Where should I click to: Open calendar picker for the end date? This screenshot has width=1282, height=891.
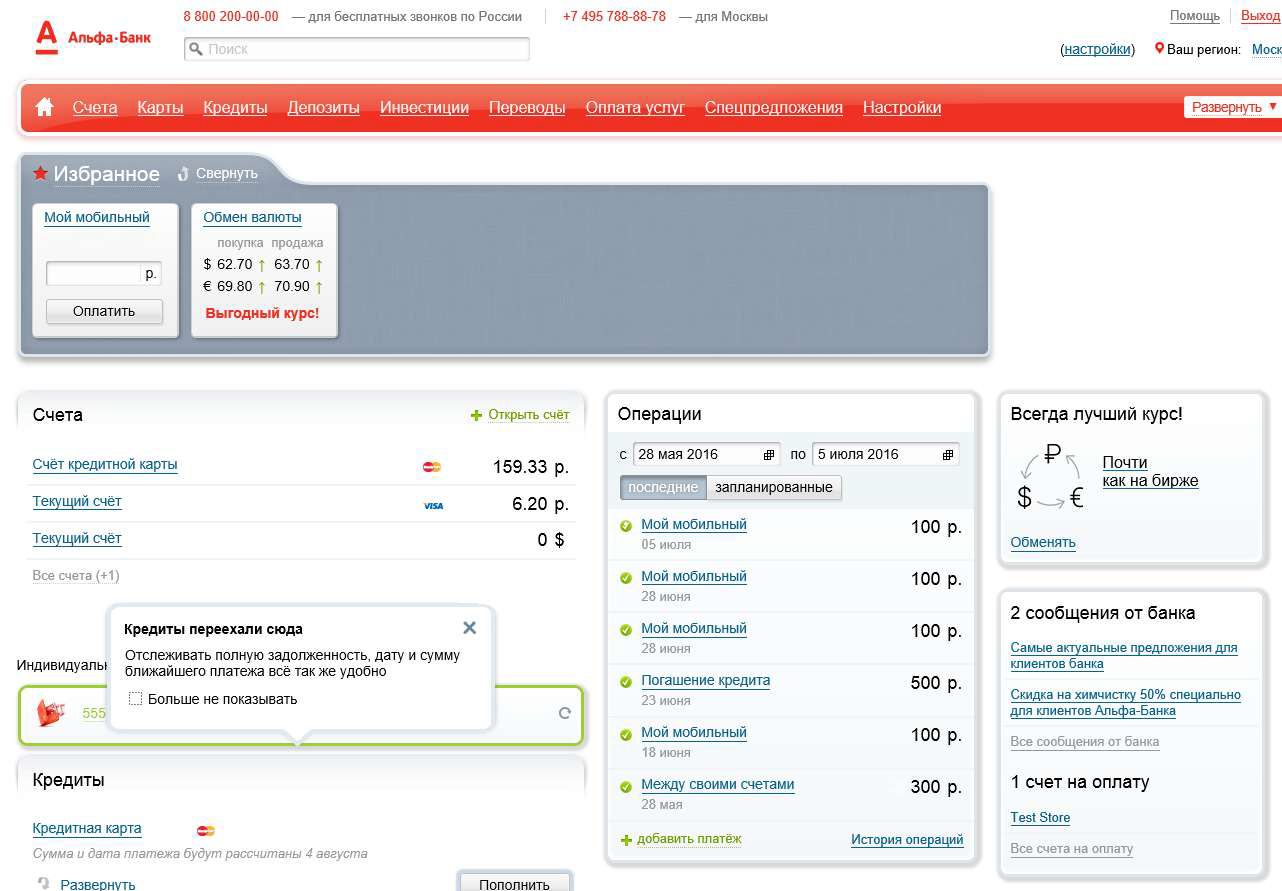click(x=948, y=454)
